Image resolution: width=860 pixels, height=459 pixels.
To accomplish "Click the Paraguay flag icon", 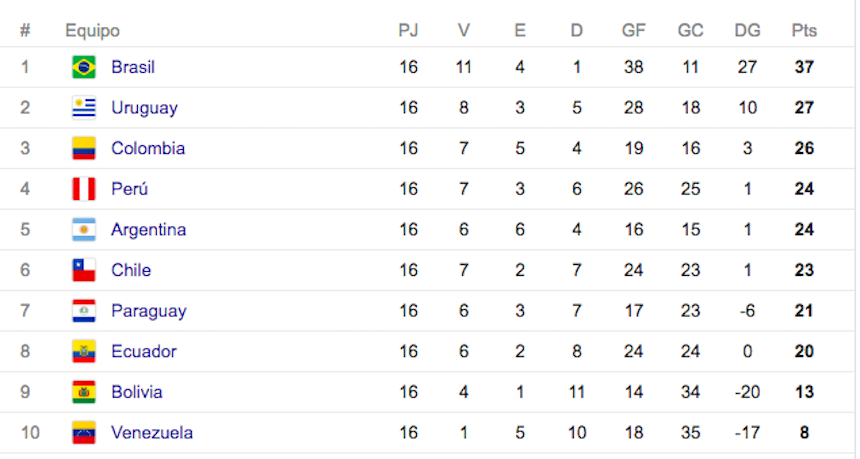I will (x=84, y=311).
